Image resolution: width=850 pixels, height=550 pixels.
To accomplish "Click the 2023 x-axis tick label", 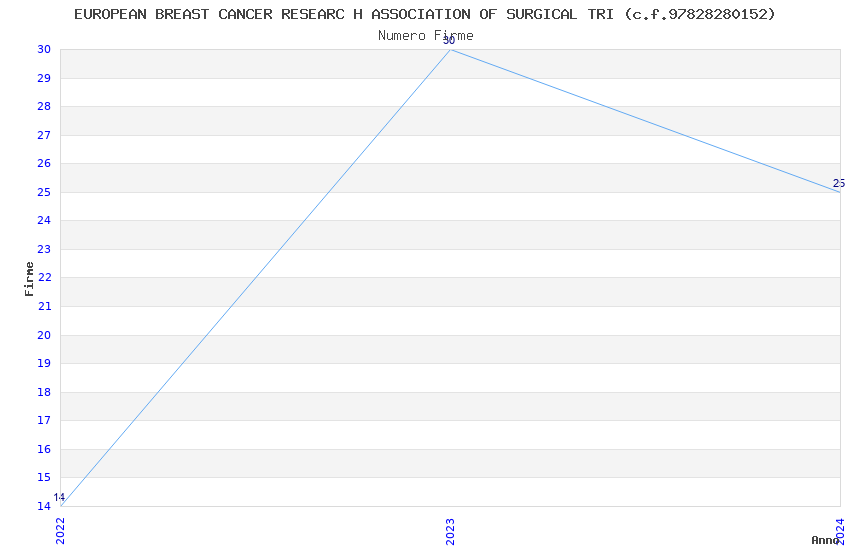I will pos(450,531).
